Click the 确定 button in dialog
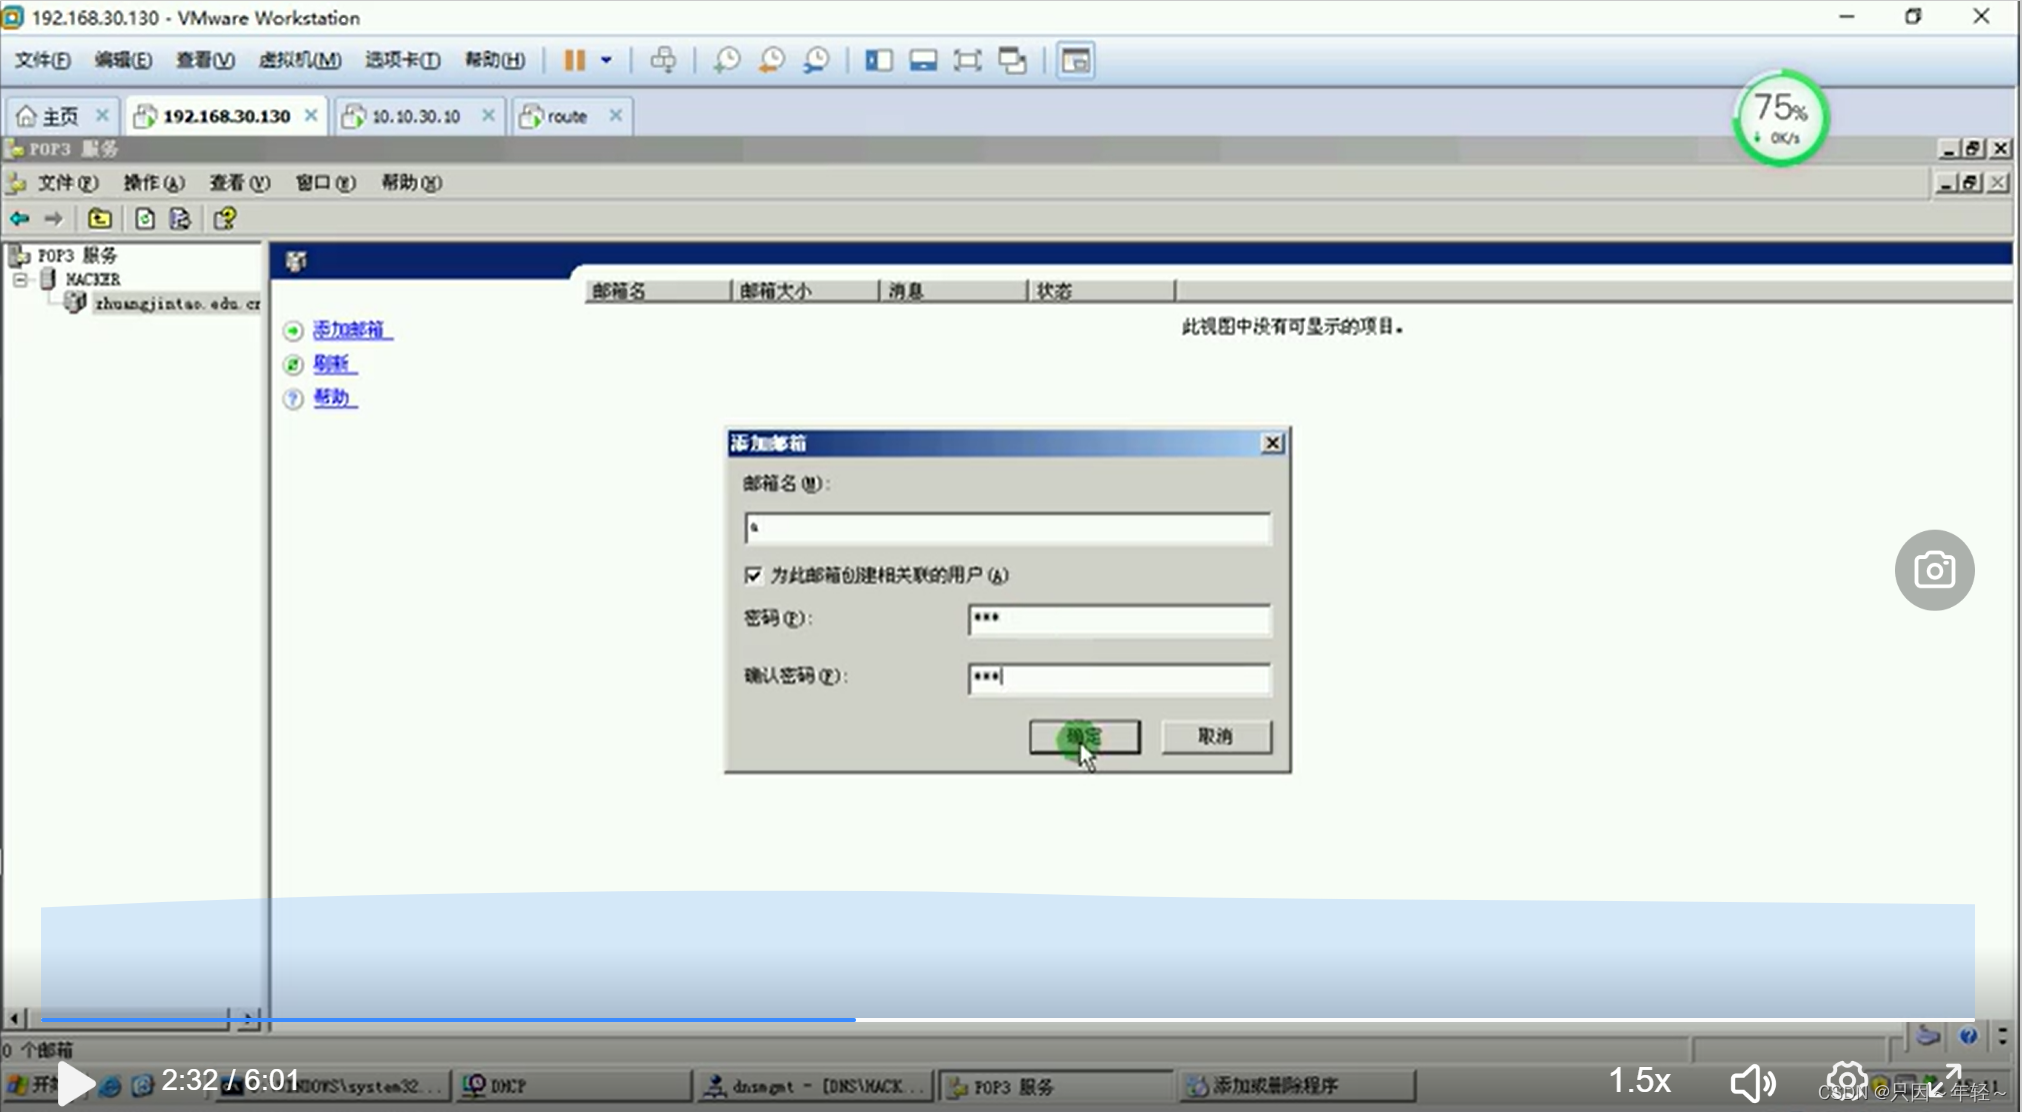This screenshot has height=1112, width=2022. [x=1084, y=737]
